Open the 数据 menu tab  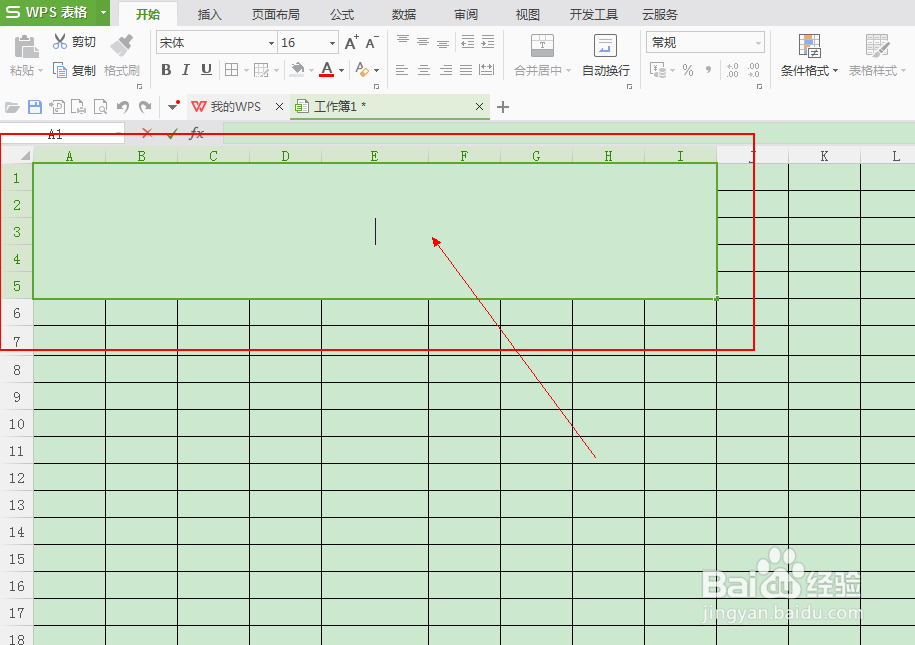[x=403, y=14]
